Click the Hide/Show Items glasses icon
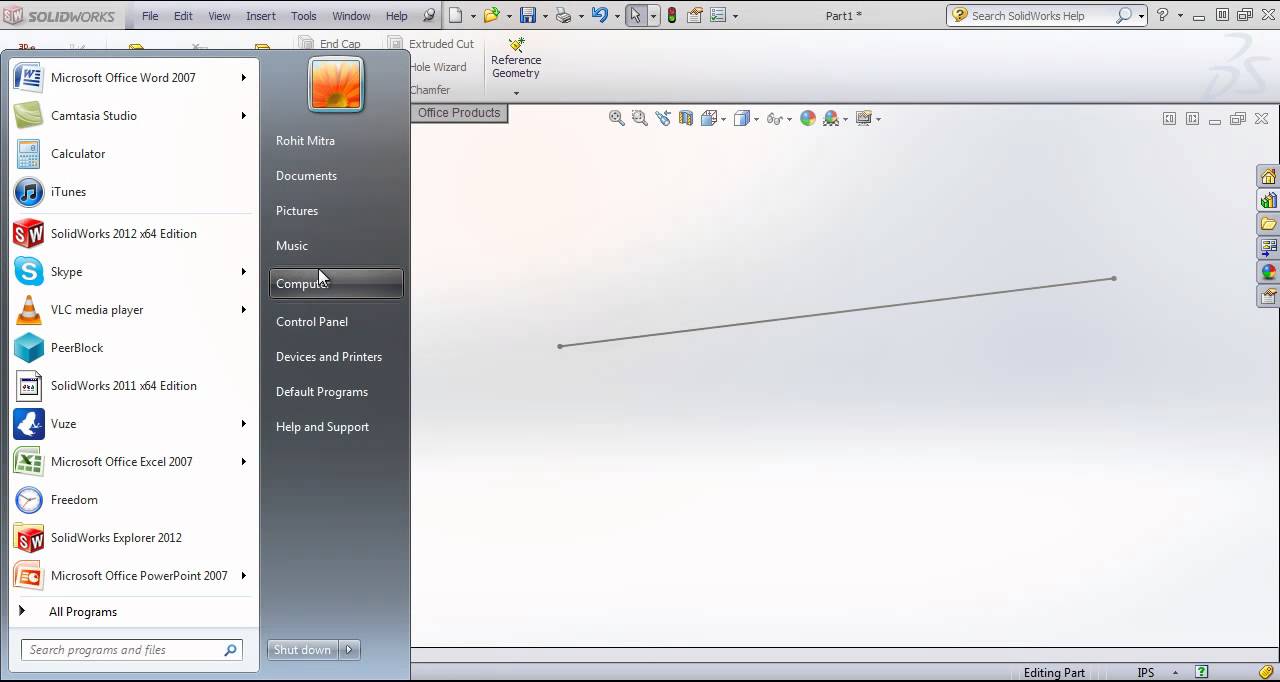This screenshot has height=682, width=1280. 774,118
